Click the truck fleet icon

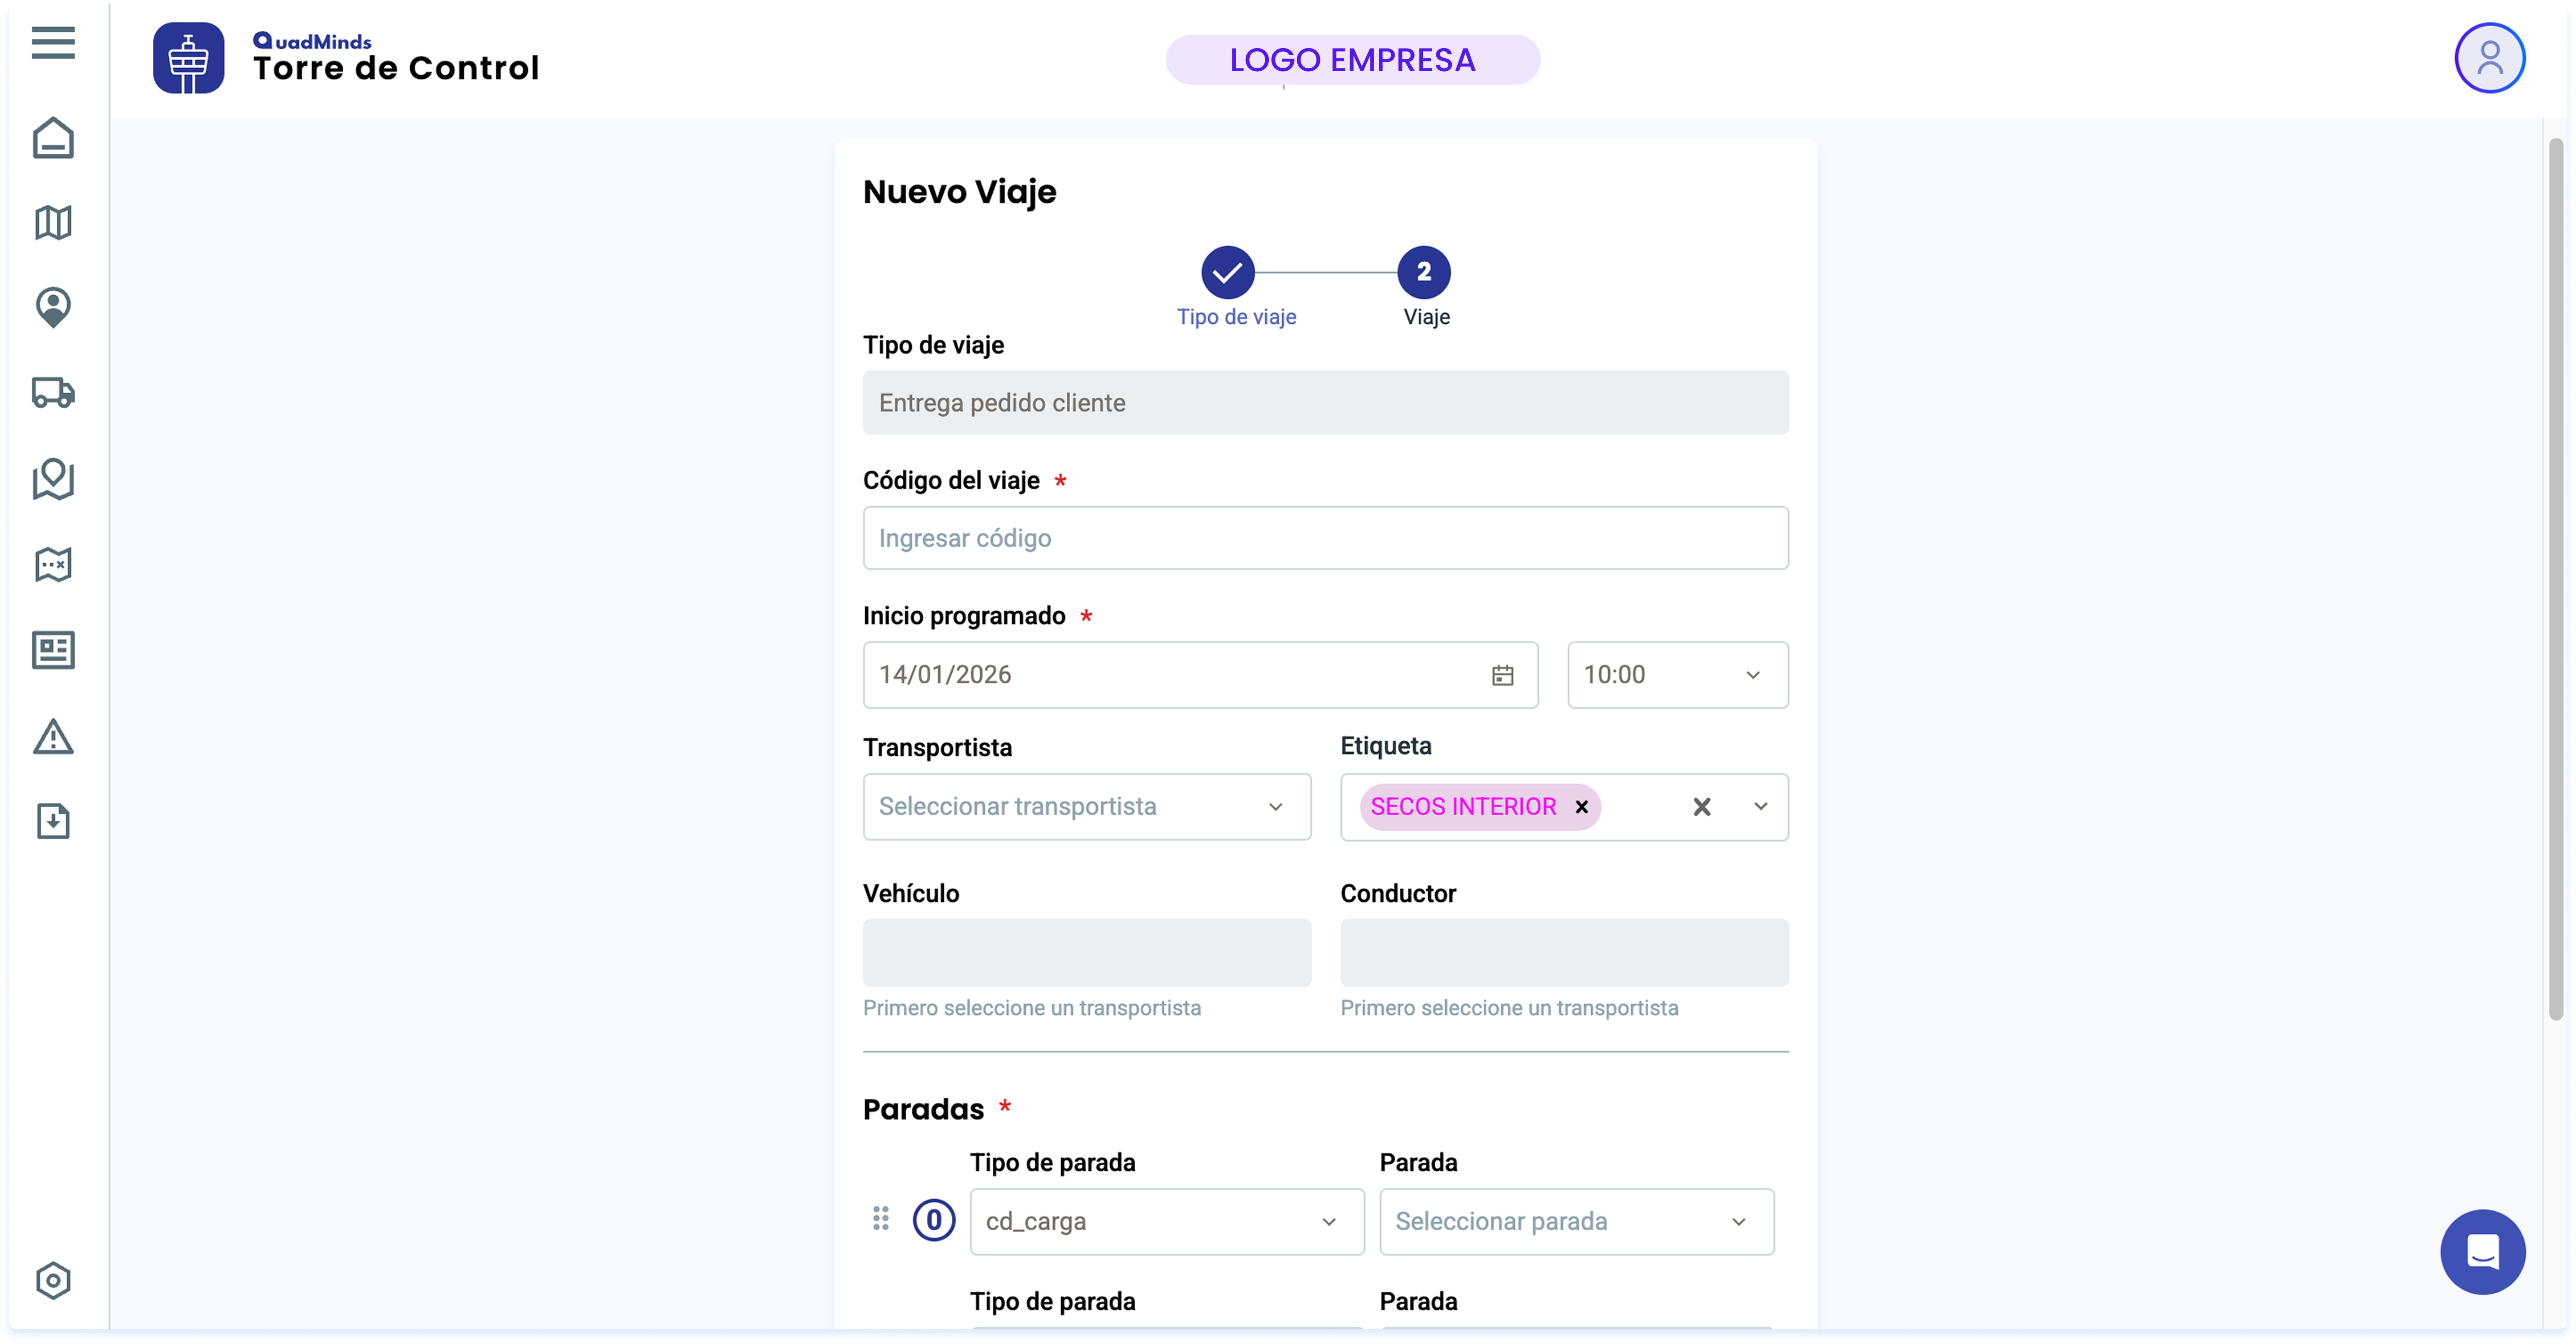[x=53, y=392]
